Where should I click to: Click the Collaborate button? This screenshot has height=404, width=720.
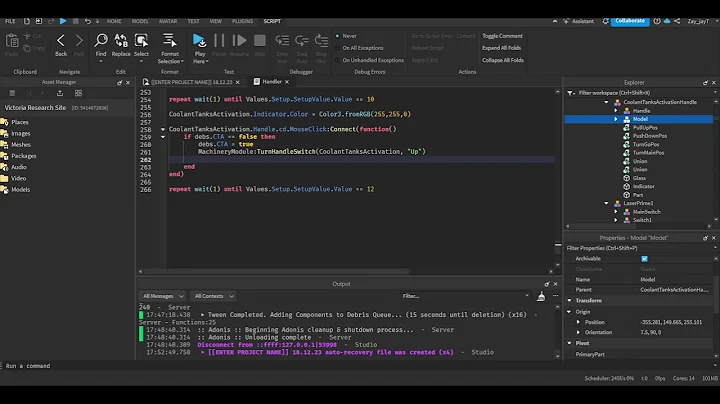(630, 21)
